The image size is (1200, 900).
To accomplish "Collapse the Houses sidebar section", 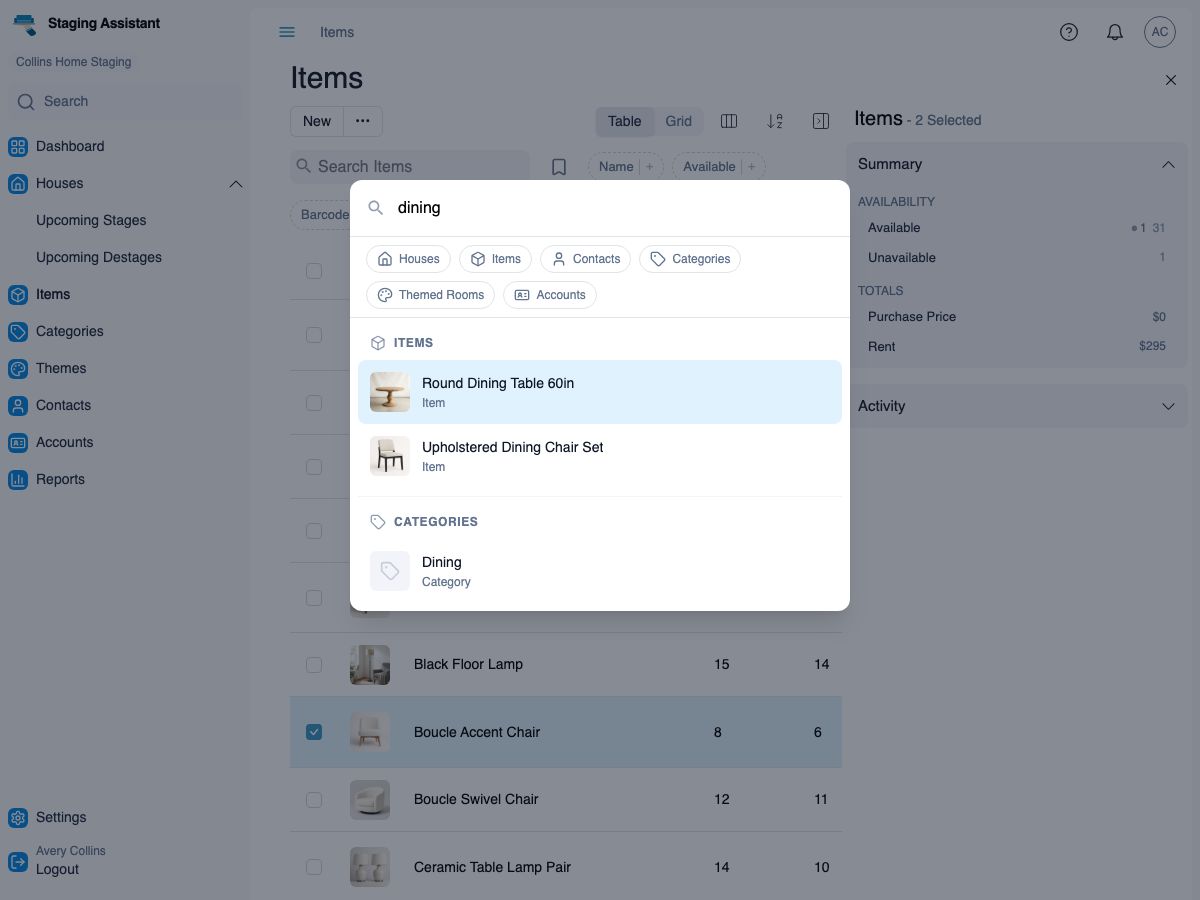I will click(236, 184).
